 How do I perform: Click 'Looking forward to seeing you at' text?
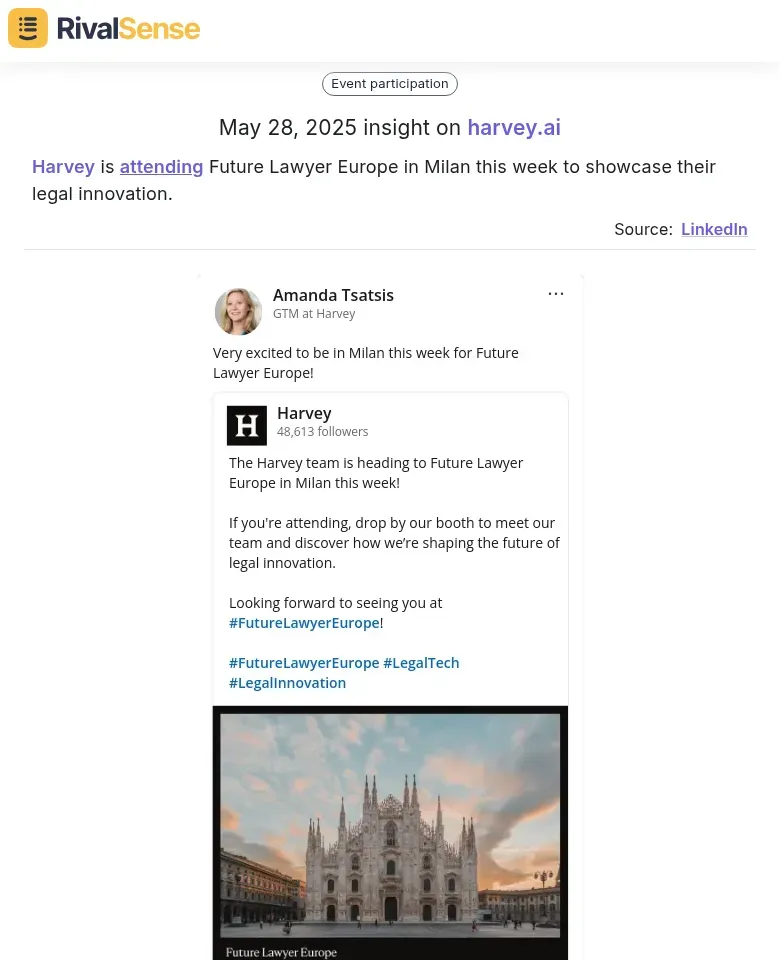click(336, 603)
